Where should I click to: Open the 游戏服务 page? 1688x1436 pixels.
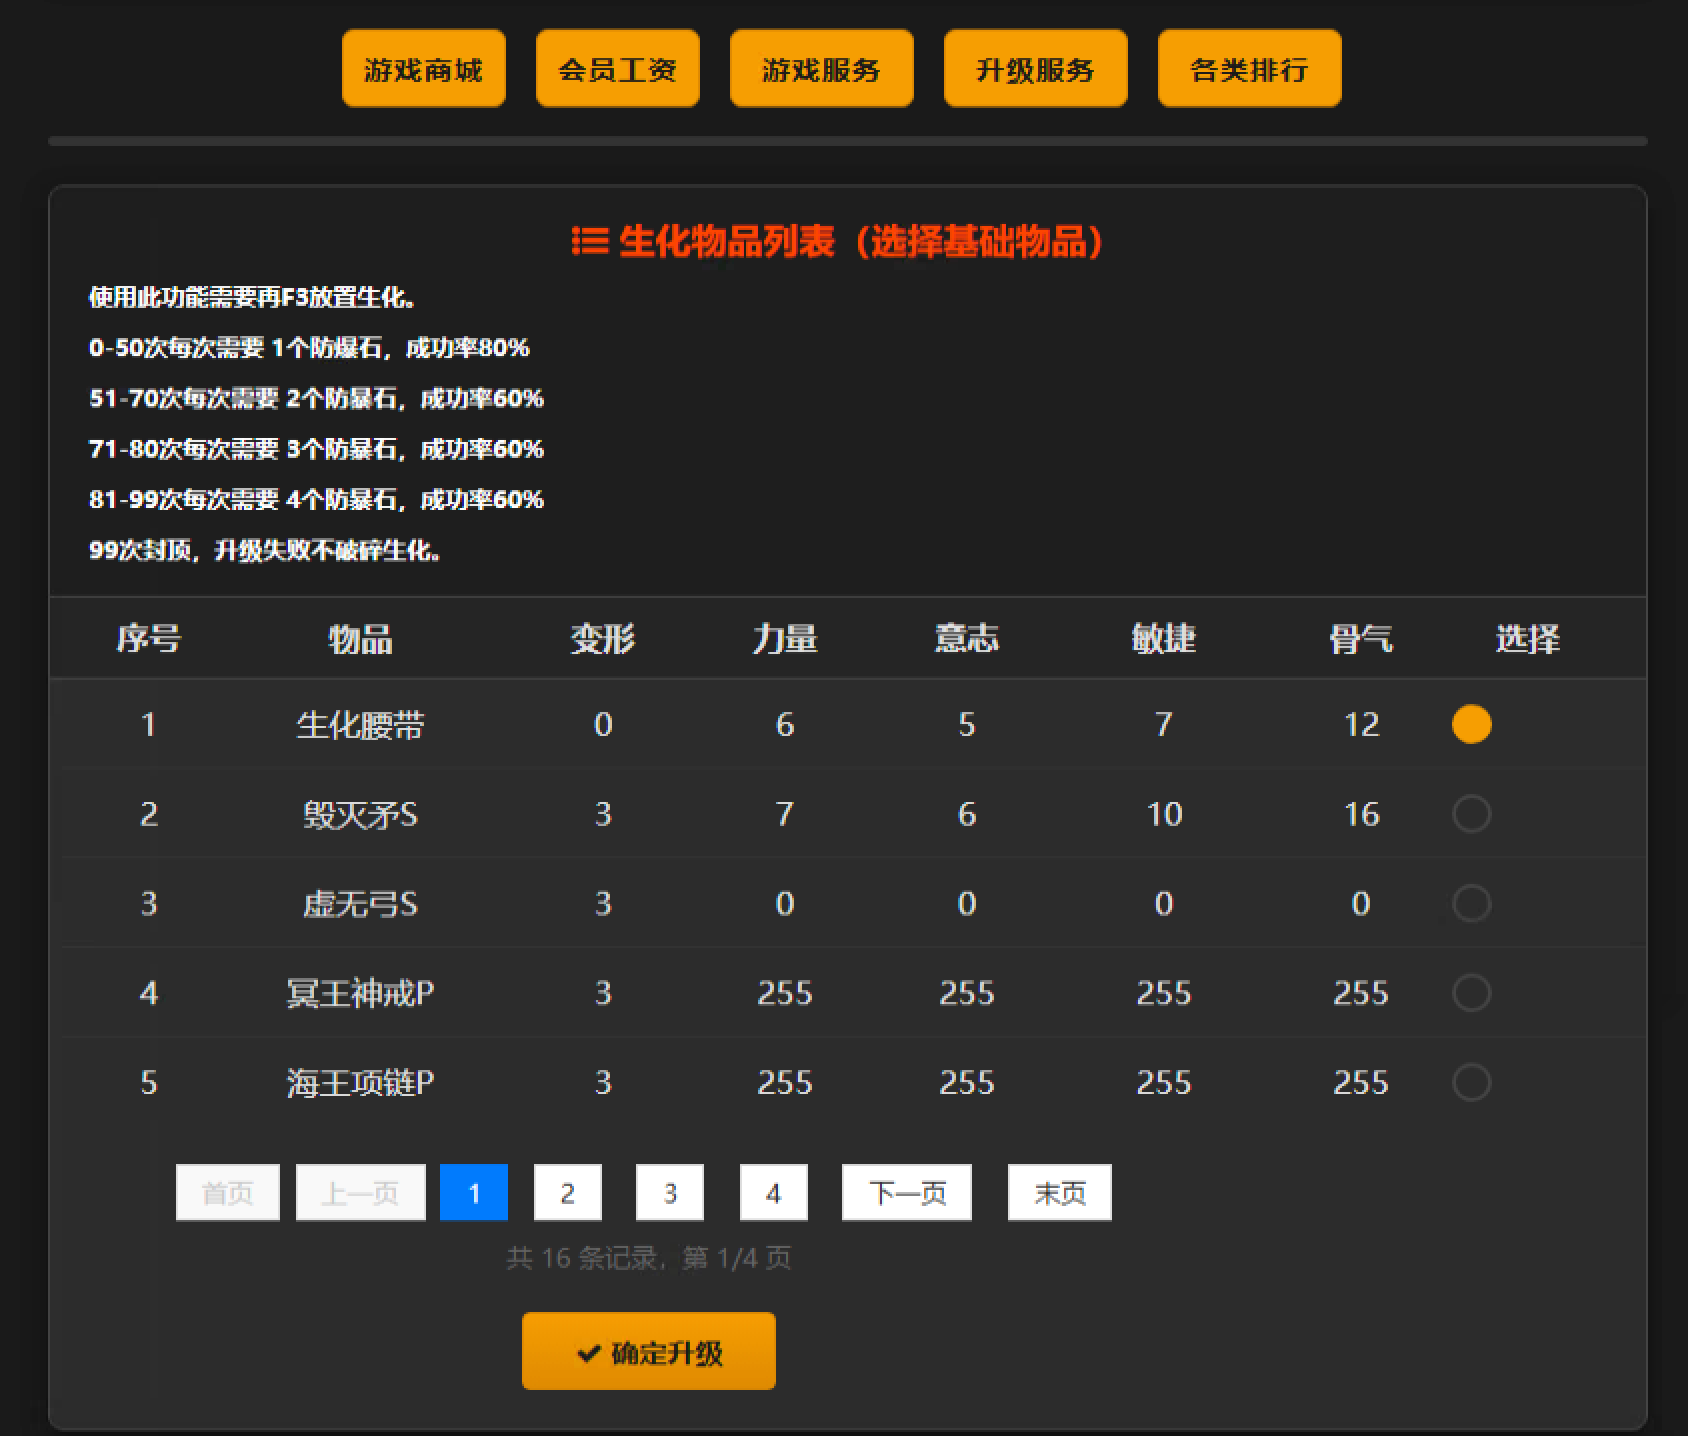[x=822, y=68]
